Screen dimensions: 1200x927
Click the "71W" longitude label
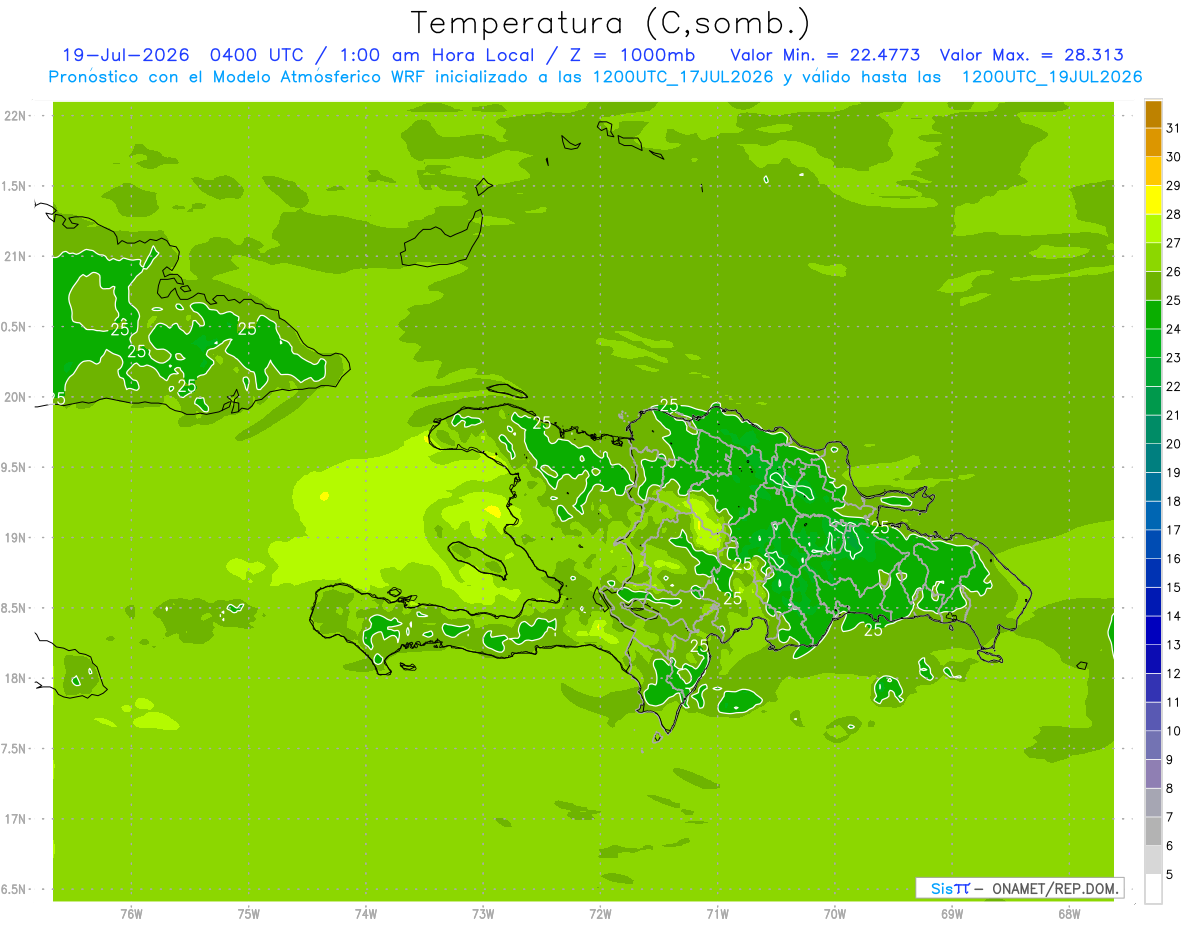click(x=717, y=915)
